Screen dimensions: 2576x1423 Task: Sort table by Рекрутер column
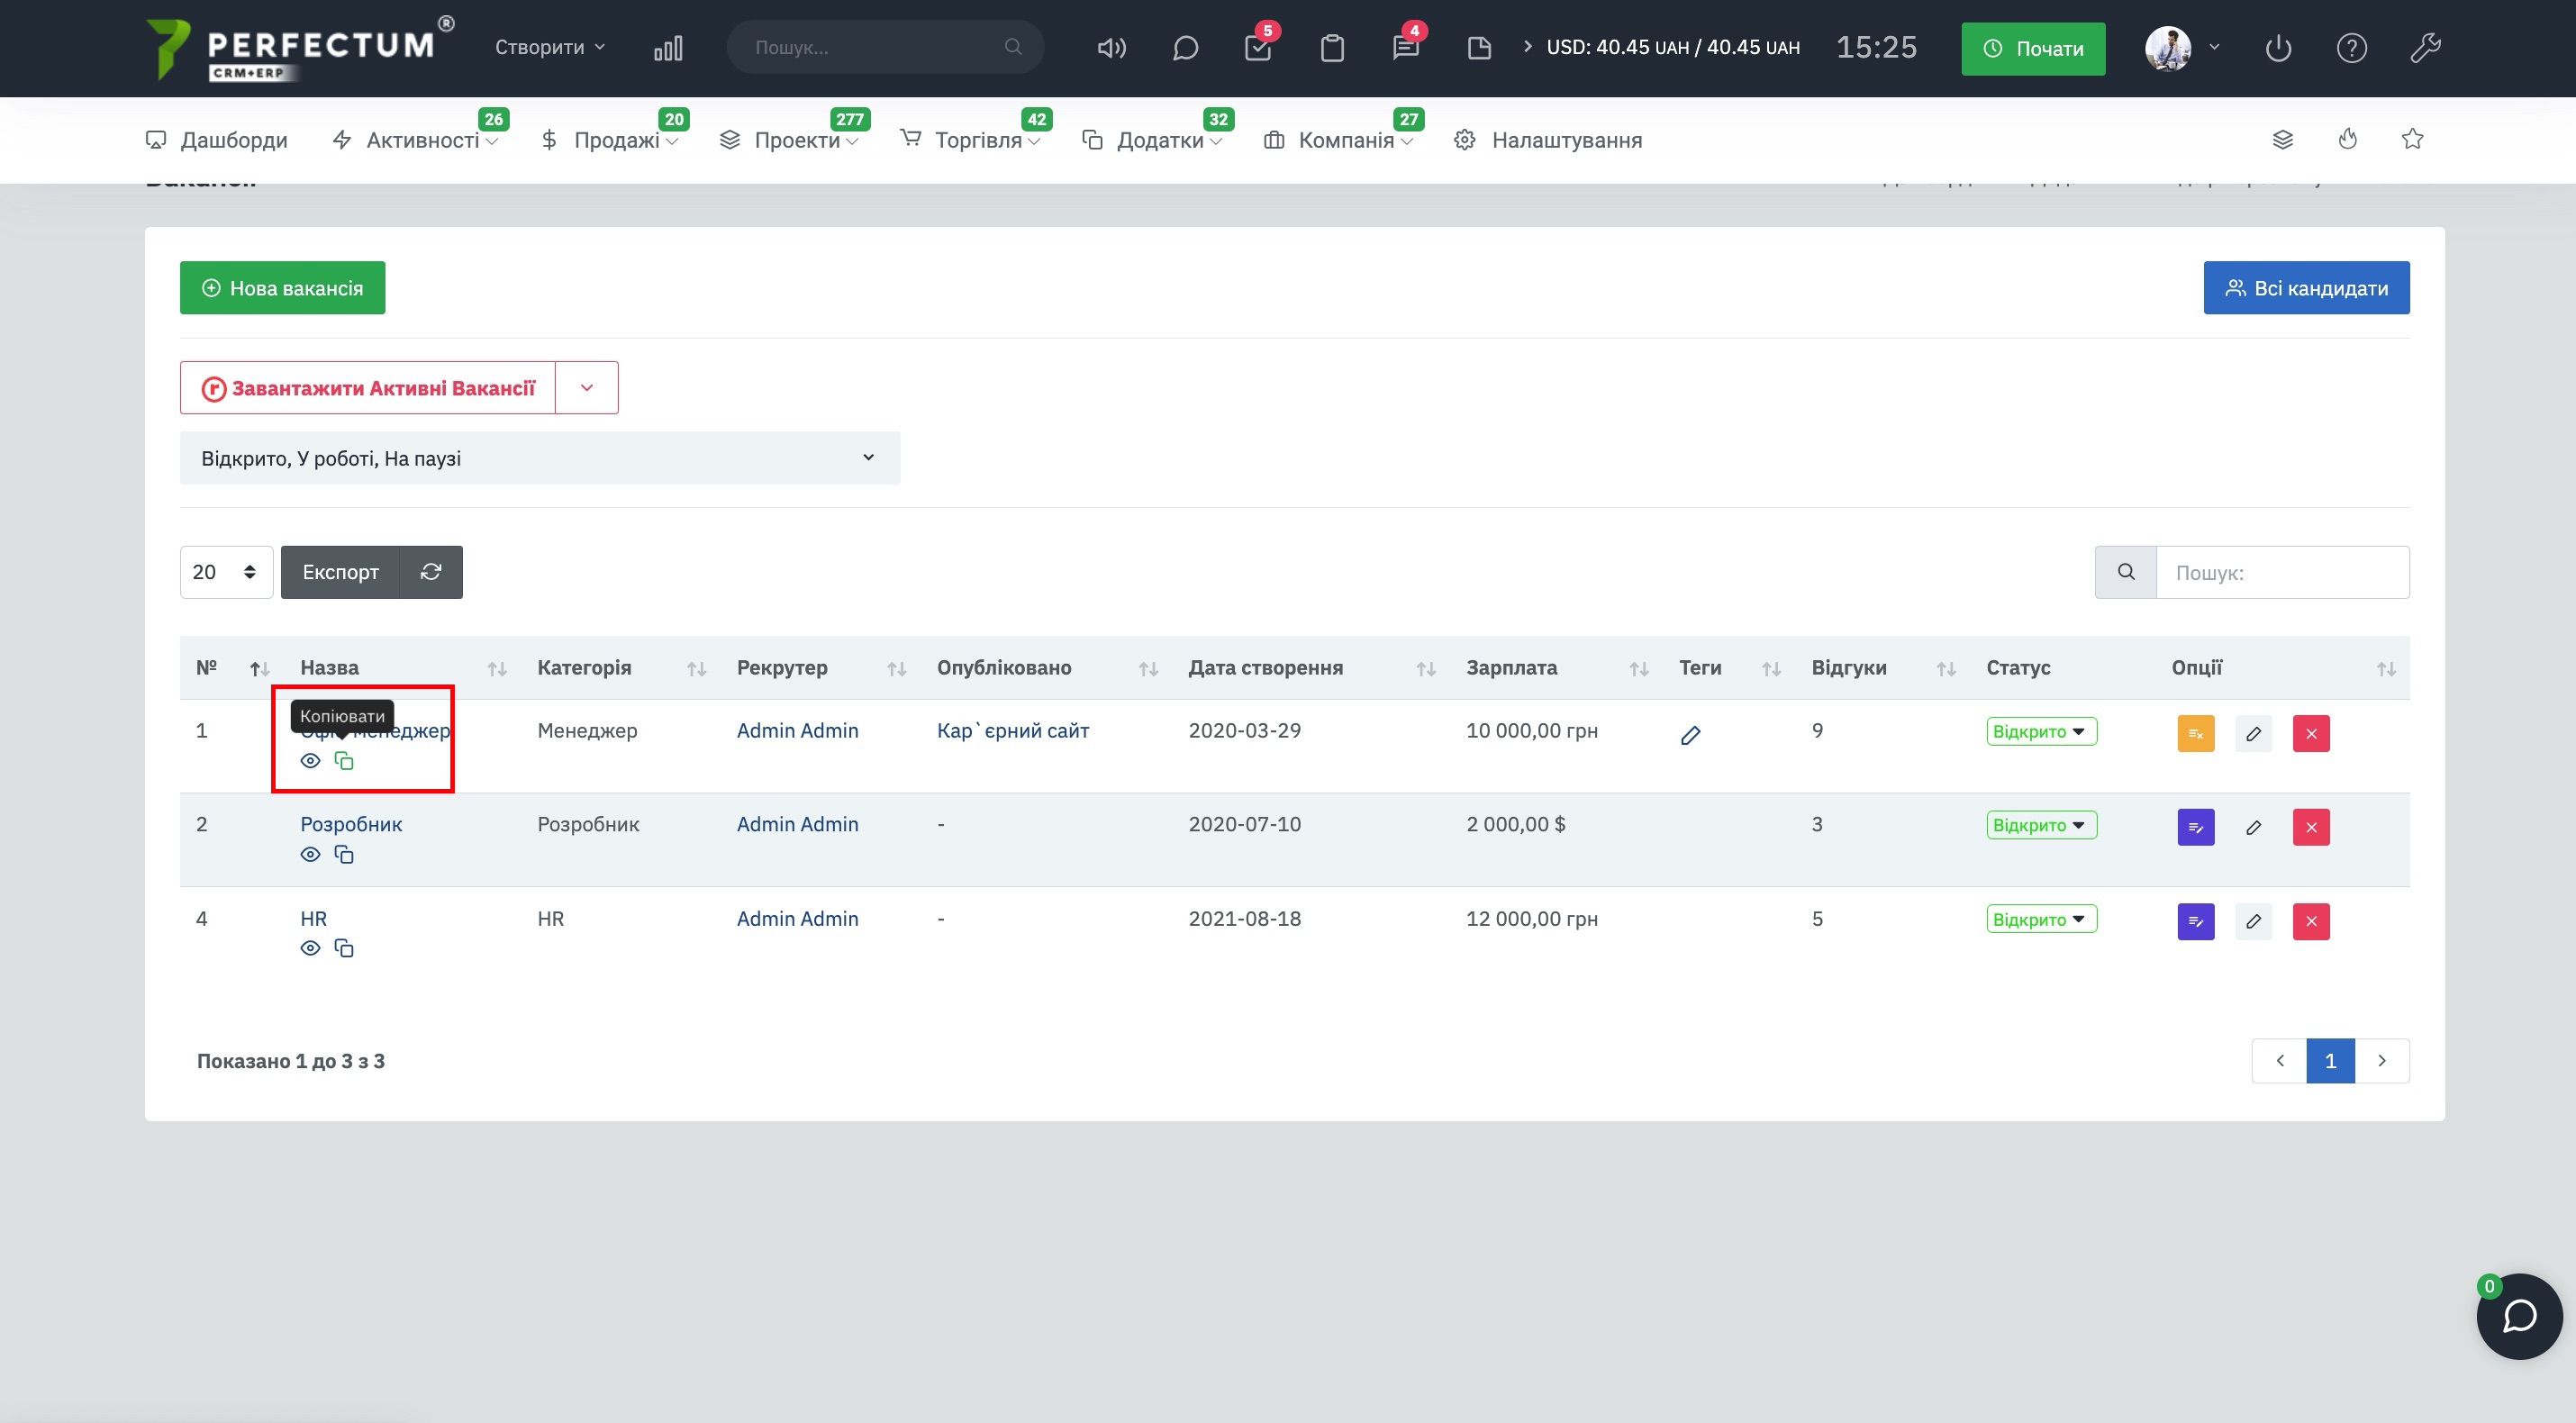coord(897,668)
